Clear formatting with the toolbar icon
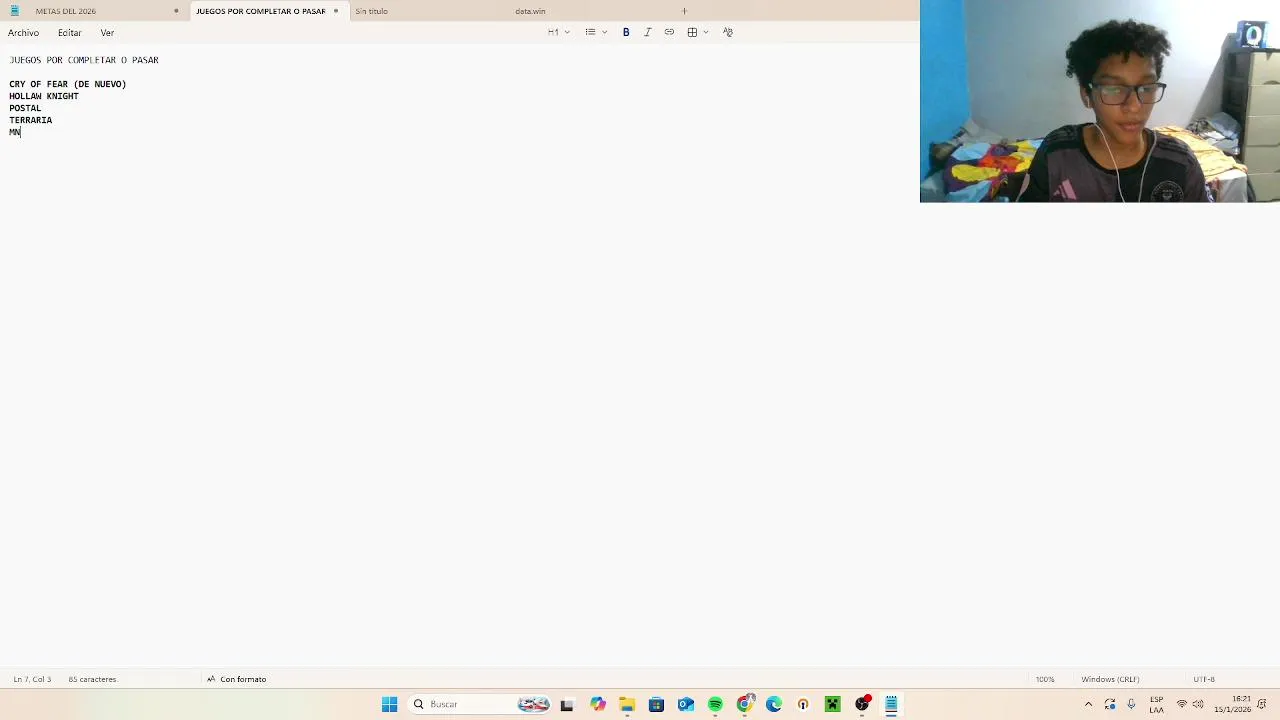Image resolution: width=1280 pixels, height=720 pixels. [x=728, y=32]
